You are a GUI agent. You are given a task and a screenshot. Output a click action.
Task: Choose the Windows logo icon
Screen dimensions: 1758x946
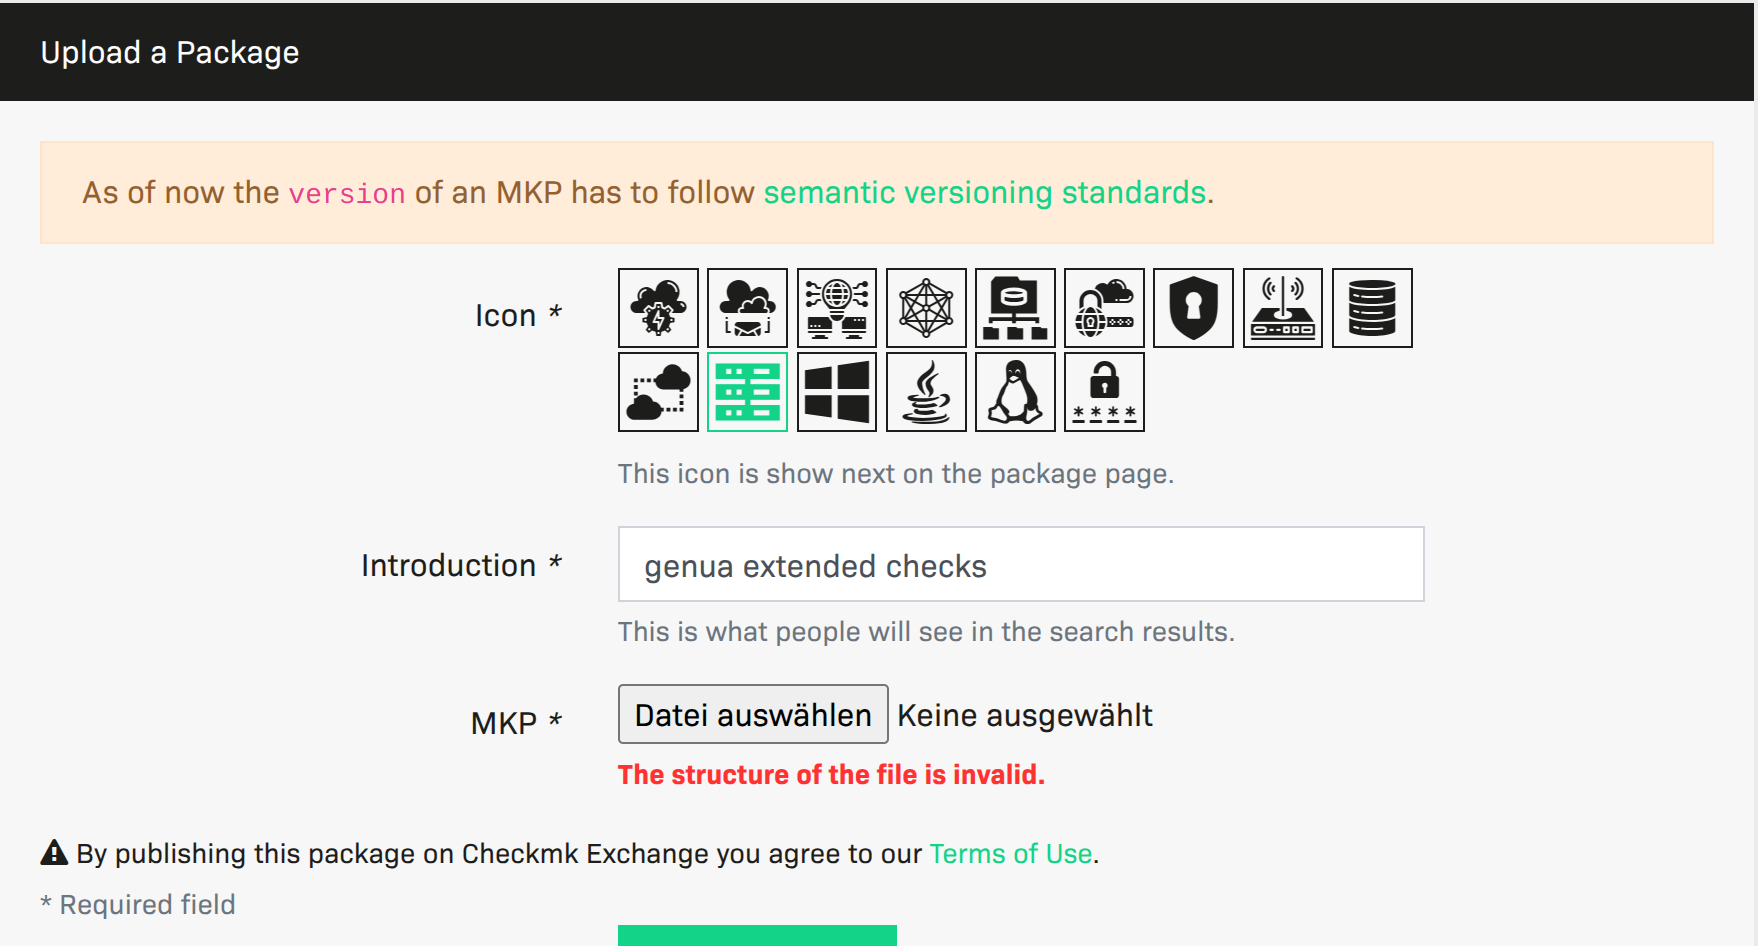(x=837, y=392)
